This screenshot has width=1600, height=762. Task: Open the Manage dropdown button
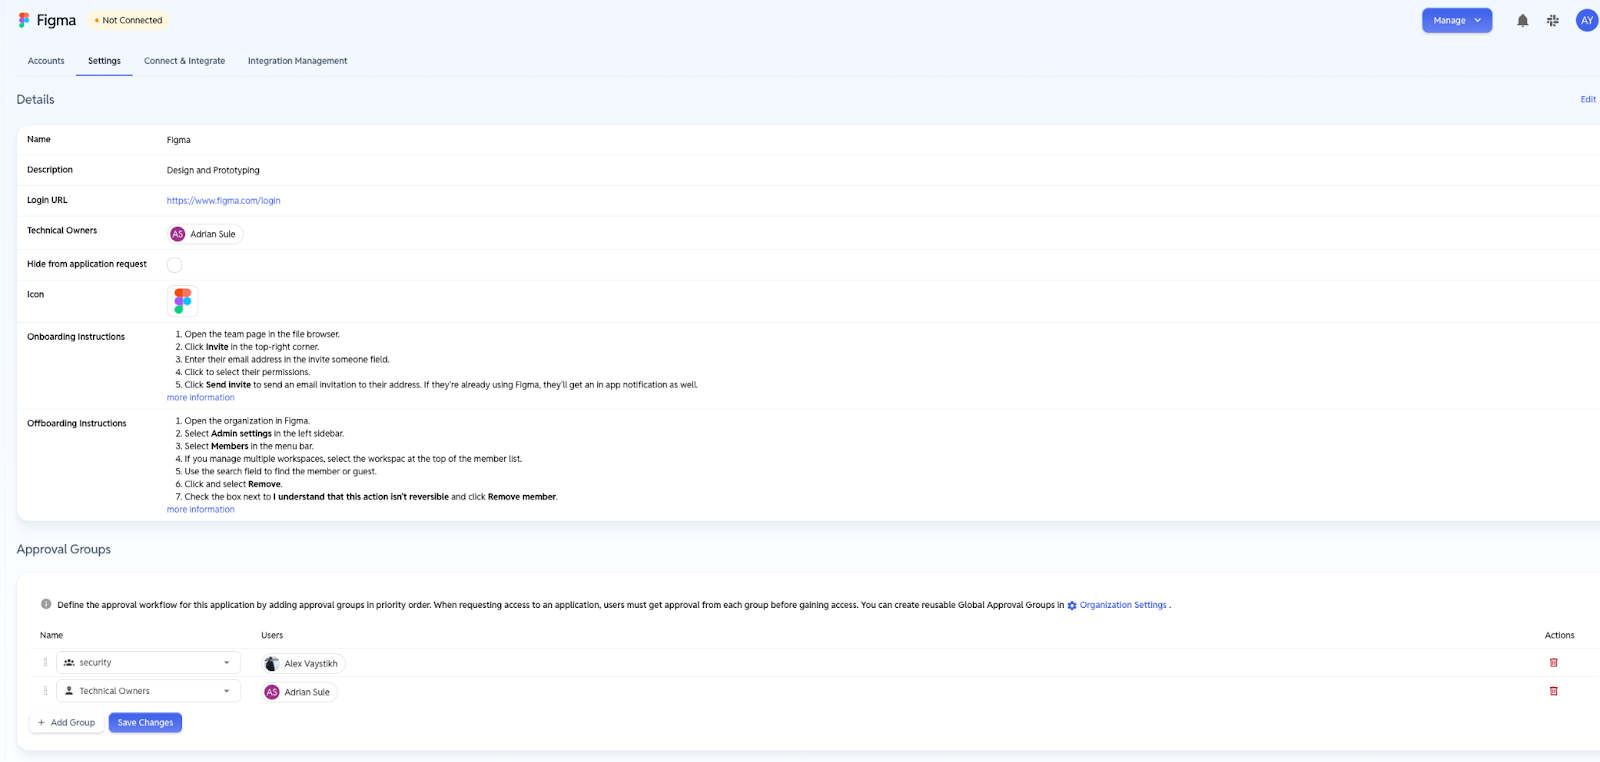1457,20
